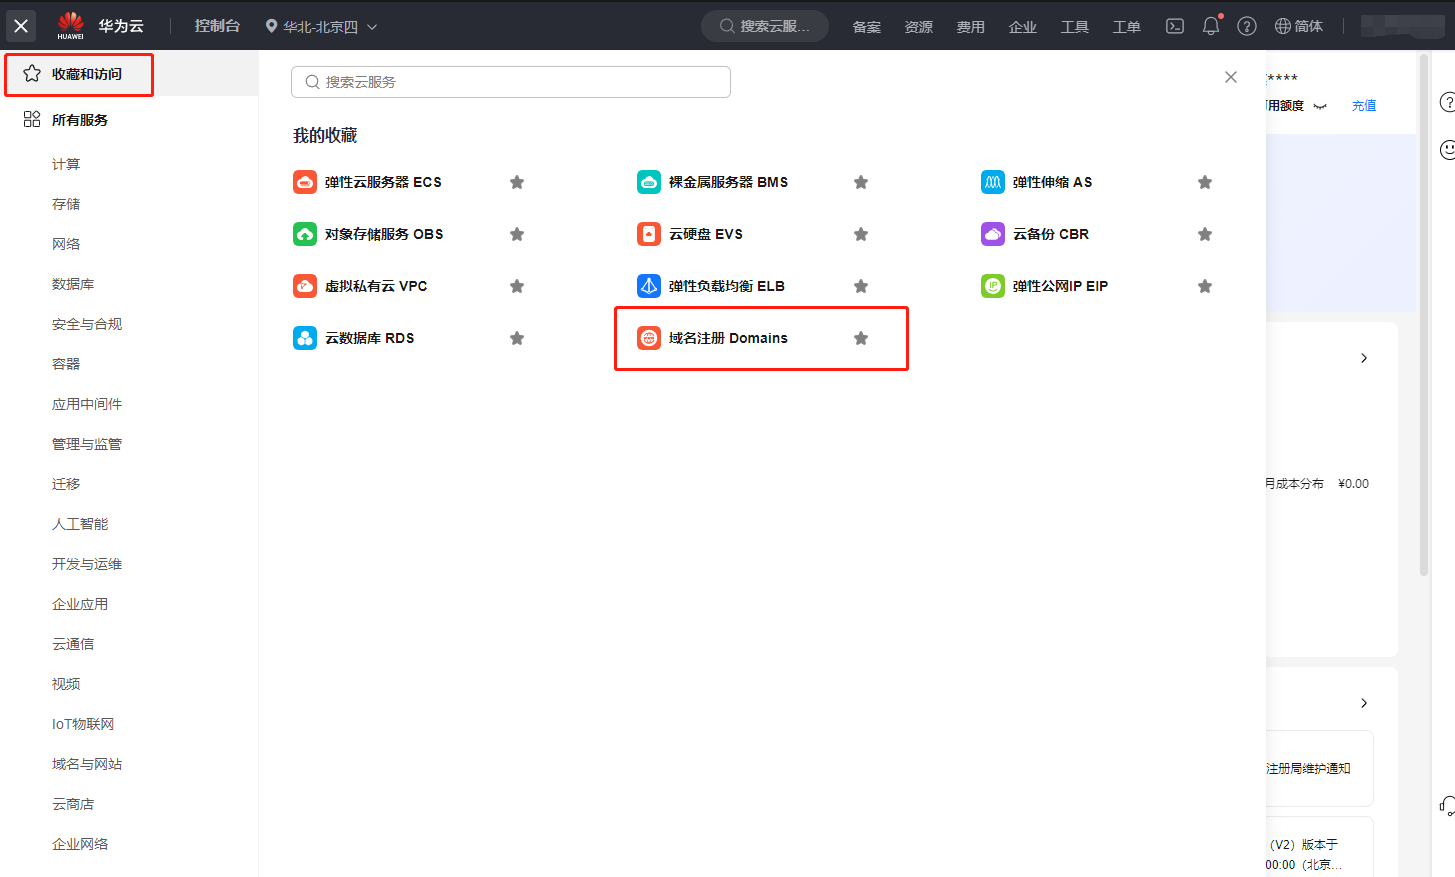Open the CloudShell terminal icon in header
The image size is (1455, 877).
(1175, 26)
